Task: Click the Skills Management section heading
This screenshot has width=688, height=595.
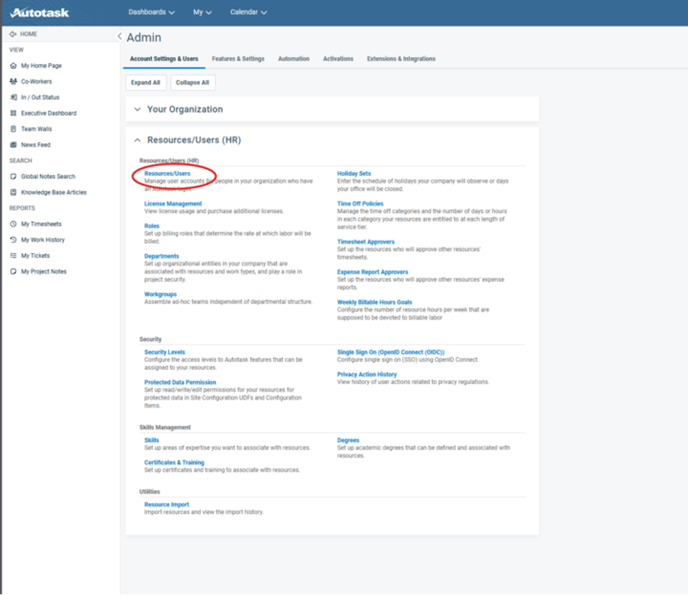Action: pyautogui.click(x=165, y=427)
